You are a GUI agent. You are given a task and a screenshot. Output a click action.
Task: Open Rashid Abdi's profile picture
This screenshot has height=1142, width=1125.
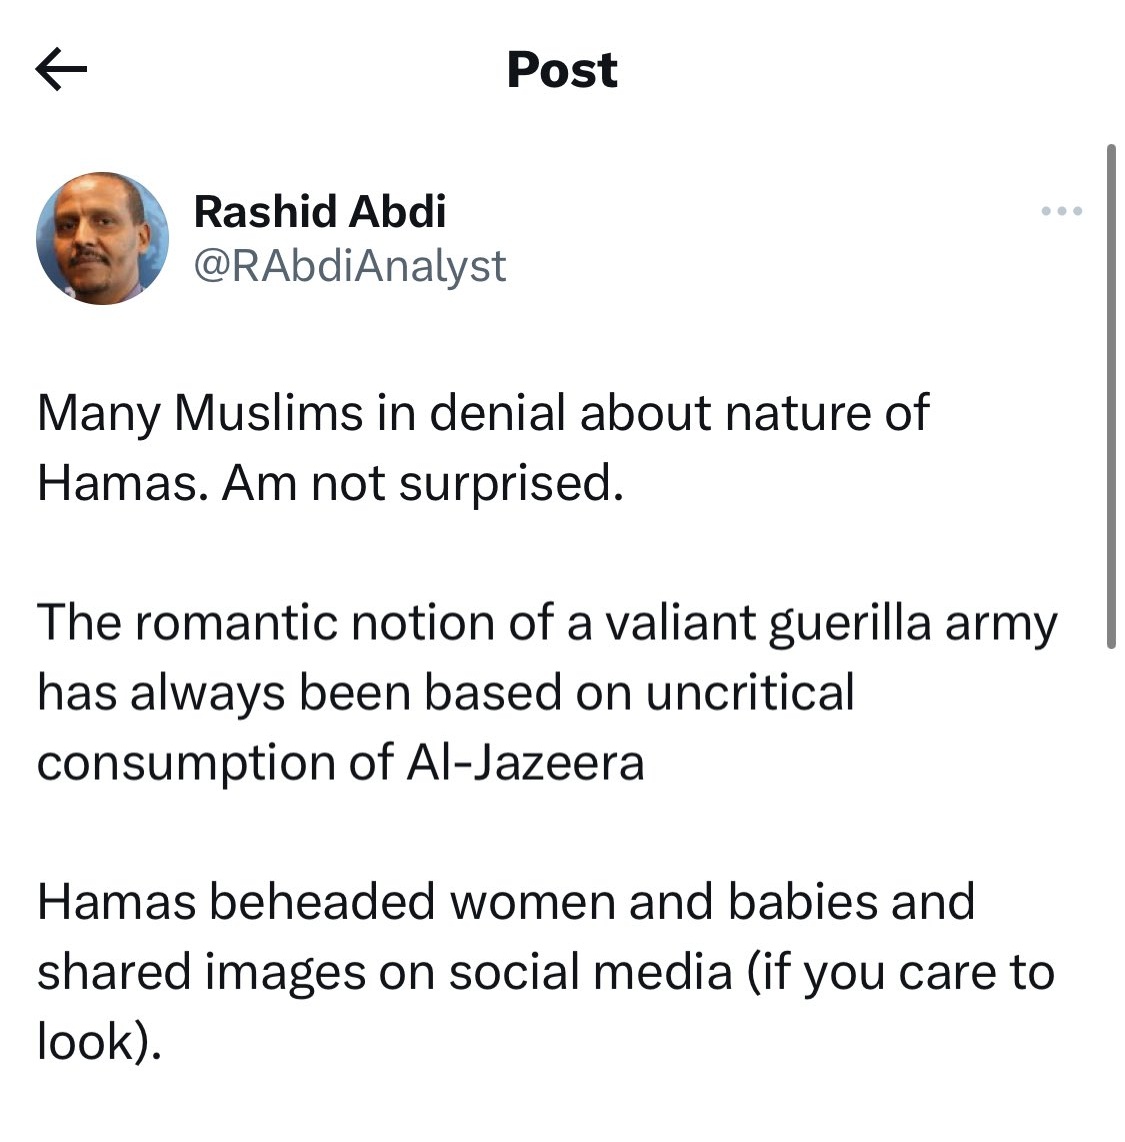tap(102, 238)
